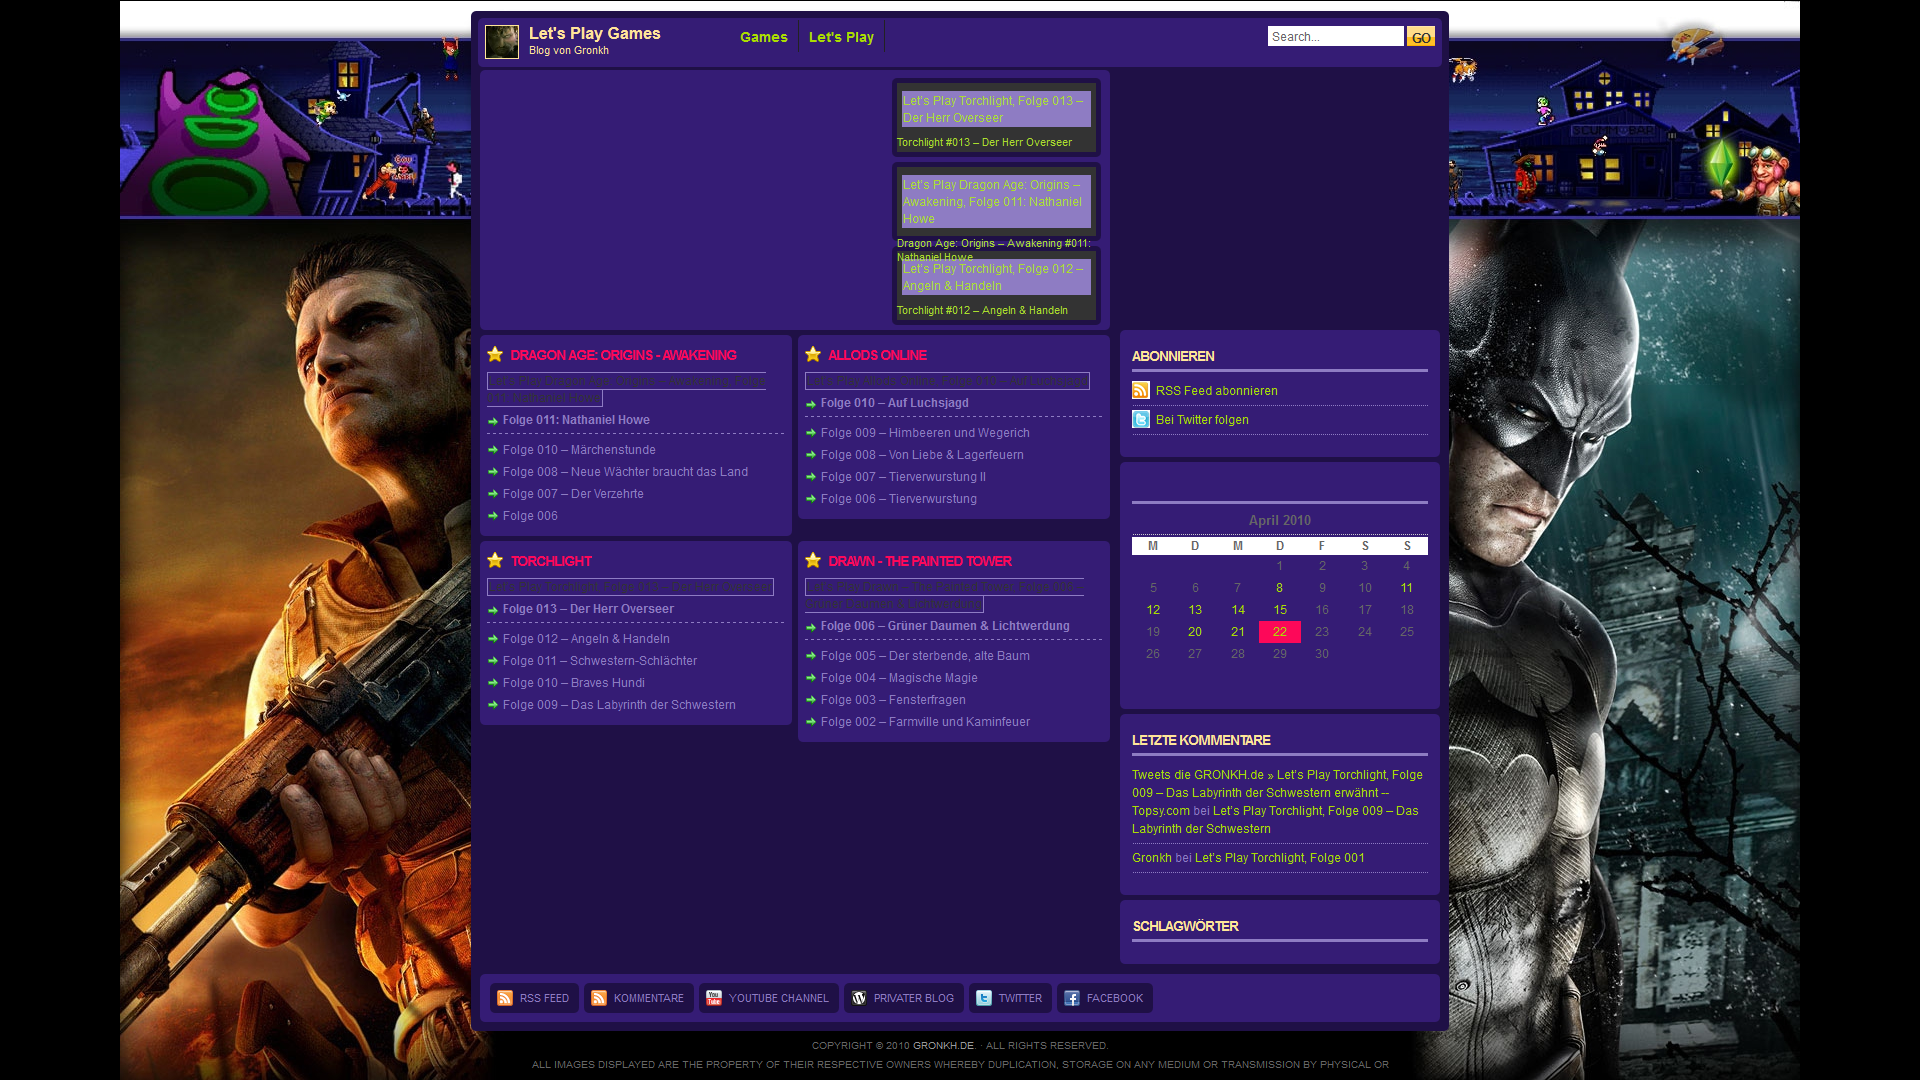This screenshot has width=1920, height=1080.
Task: Open Folge 013 – Der Herr Overseer link
Action: pos(588,609)
